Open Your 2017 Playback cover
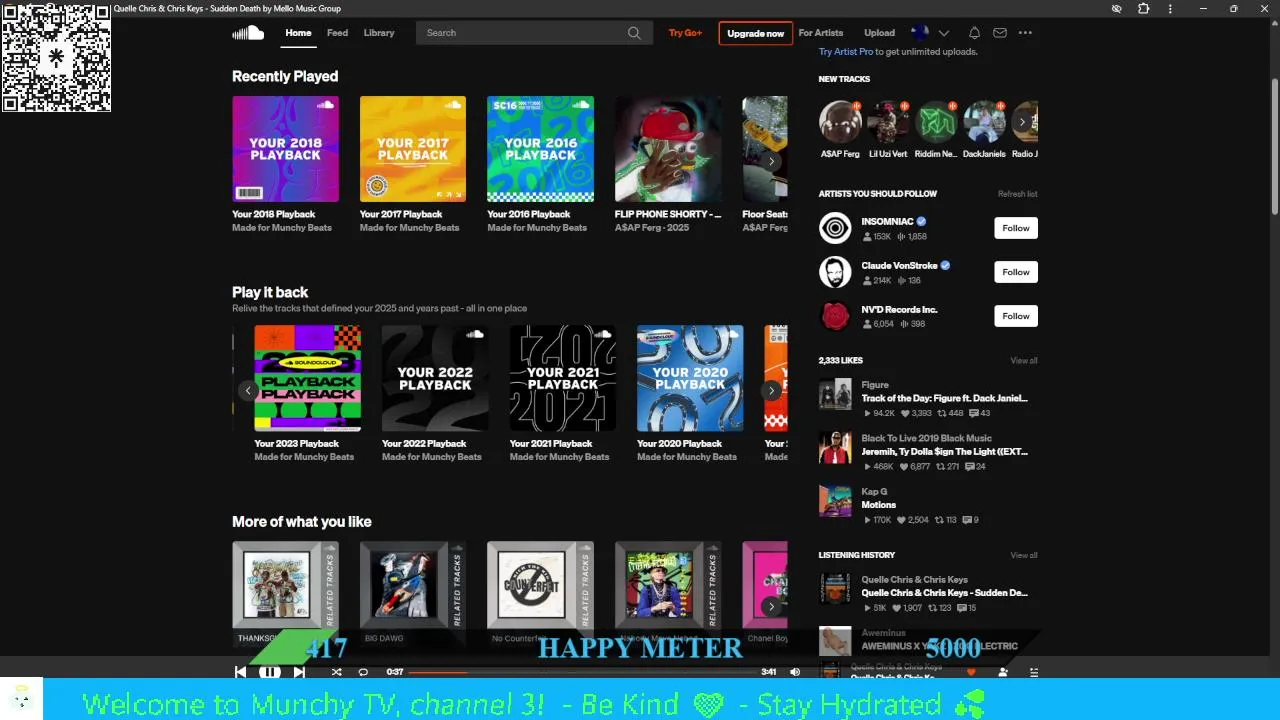 point(413,149)
